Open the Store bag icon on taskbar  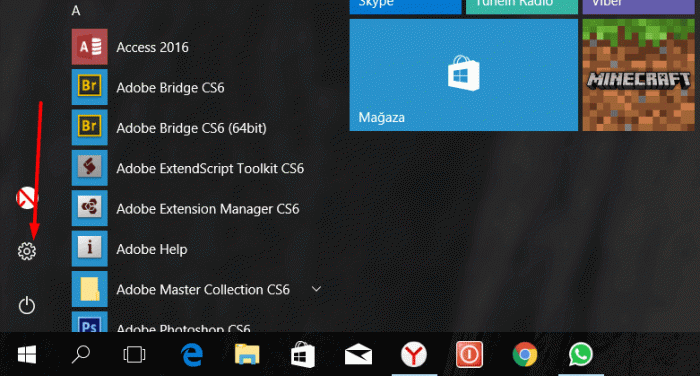click(x=303, y=355)
